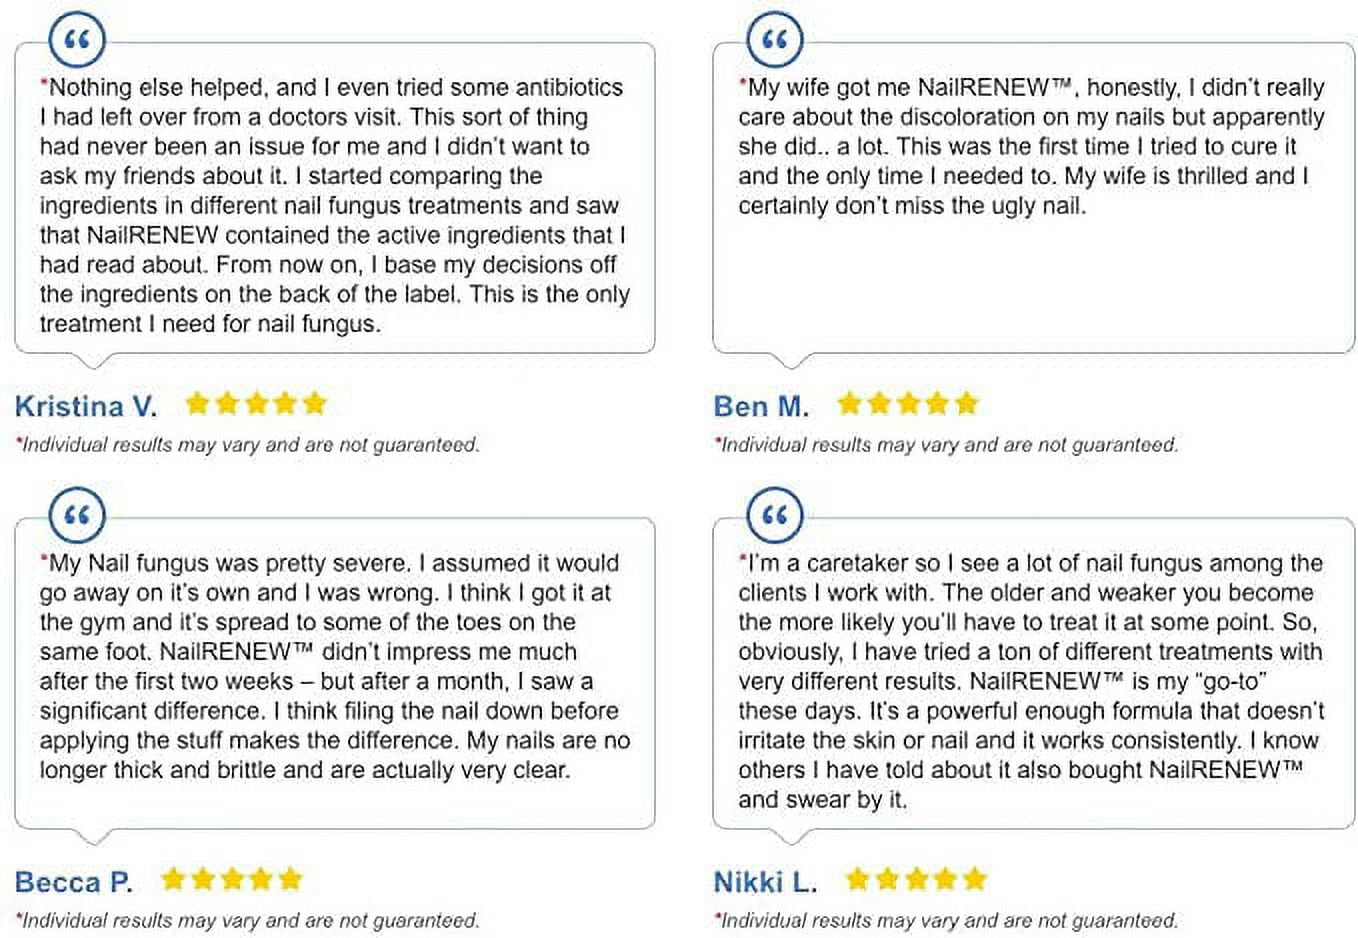Click Kristina's review about leftover antibiotics
1358x938 pixels.
click(335, 205)
